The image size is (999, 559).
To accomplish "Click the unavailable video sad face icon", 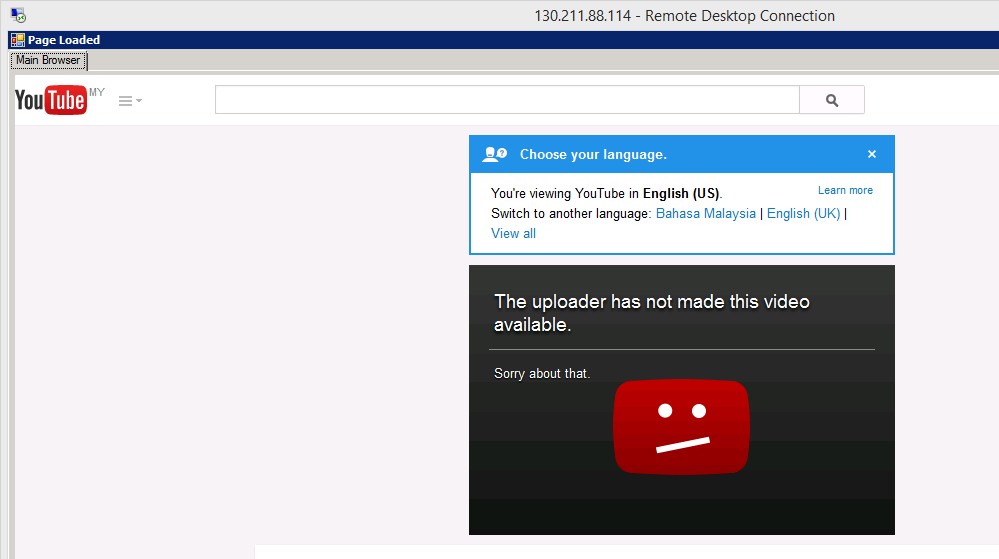I will point(681,426).
